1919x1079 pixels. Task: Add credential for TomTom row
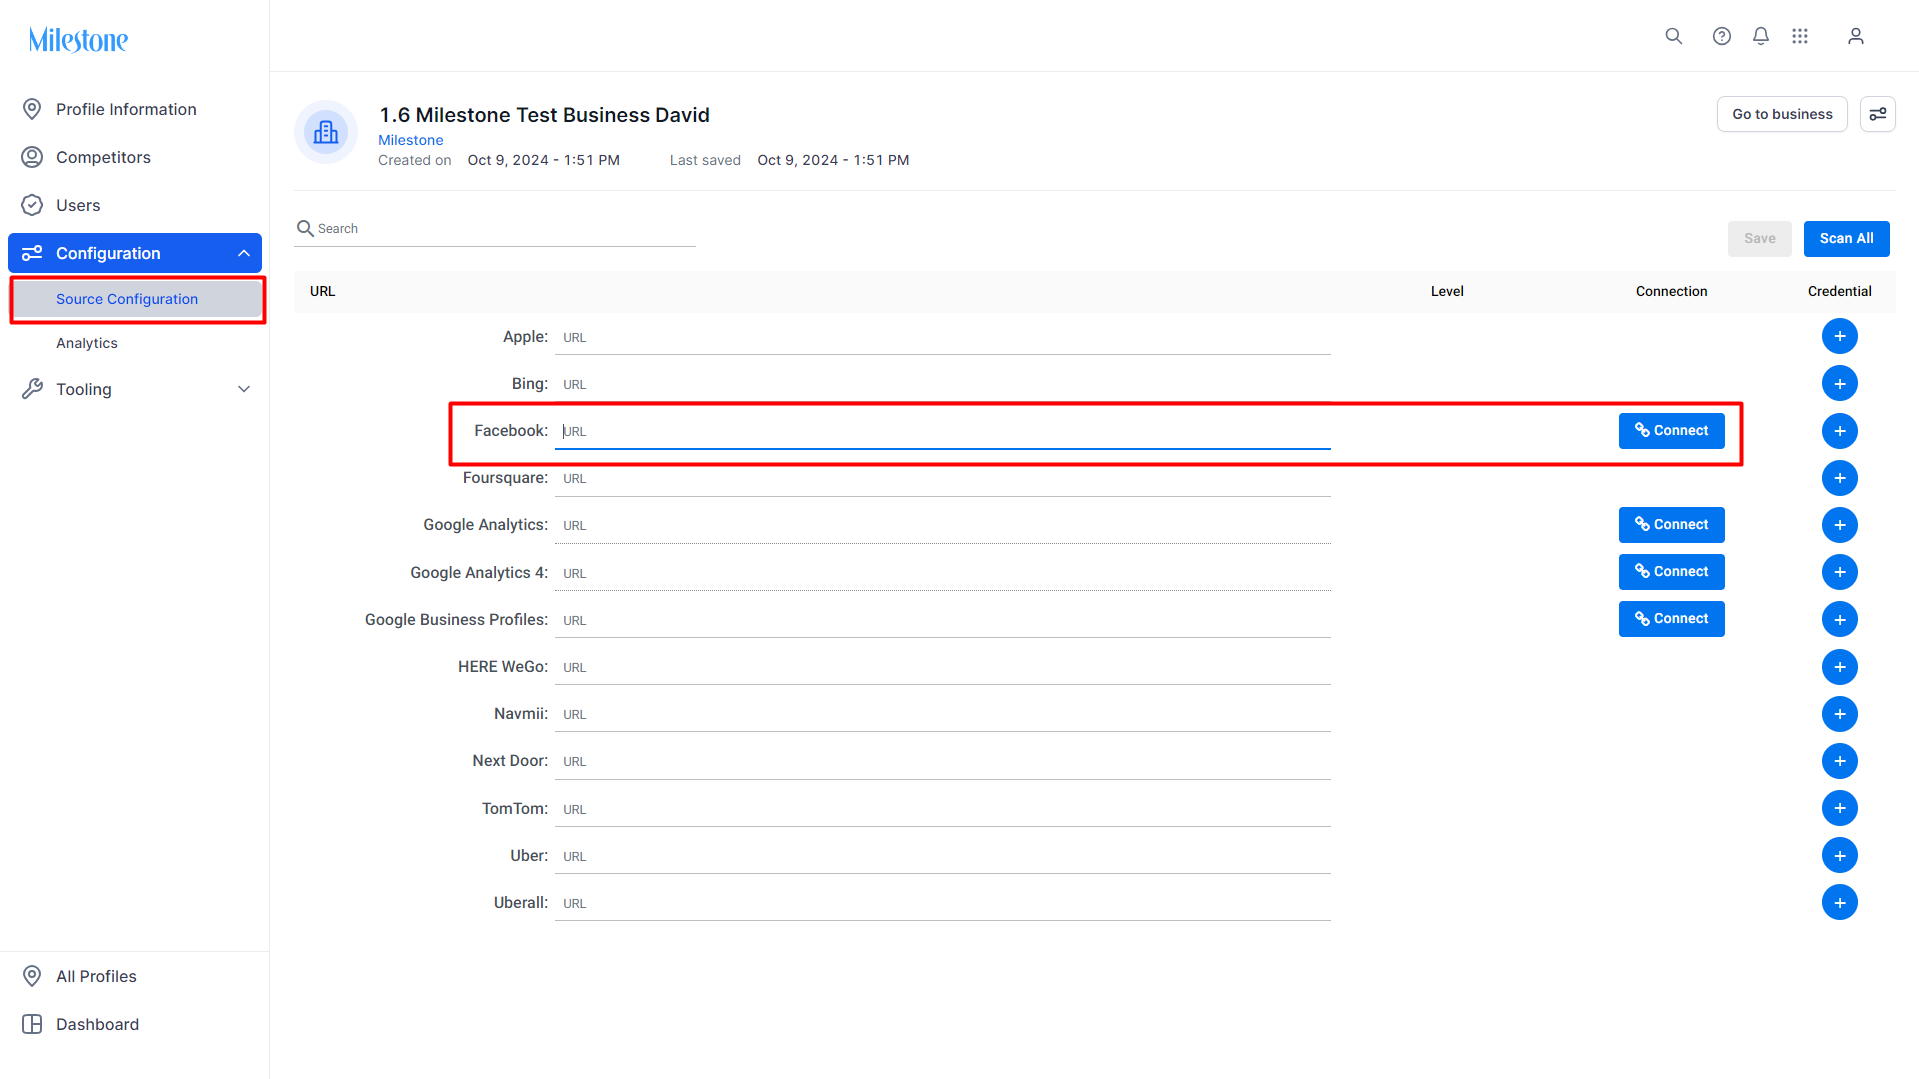pos(1839,808)
